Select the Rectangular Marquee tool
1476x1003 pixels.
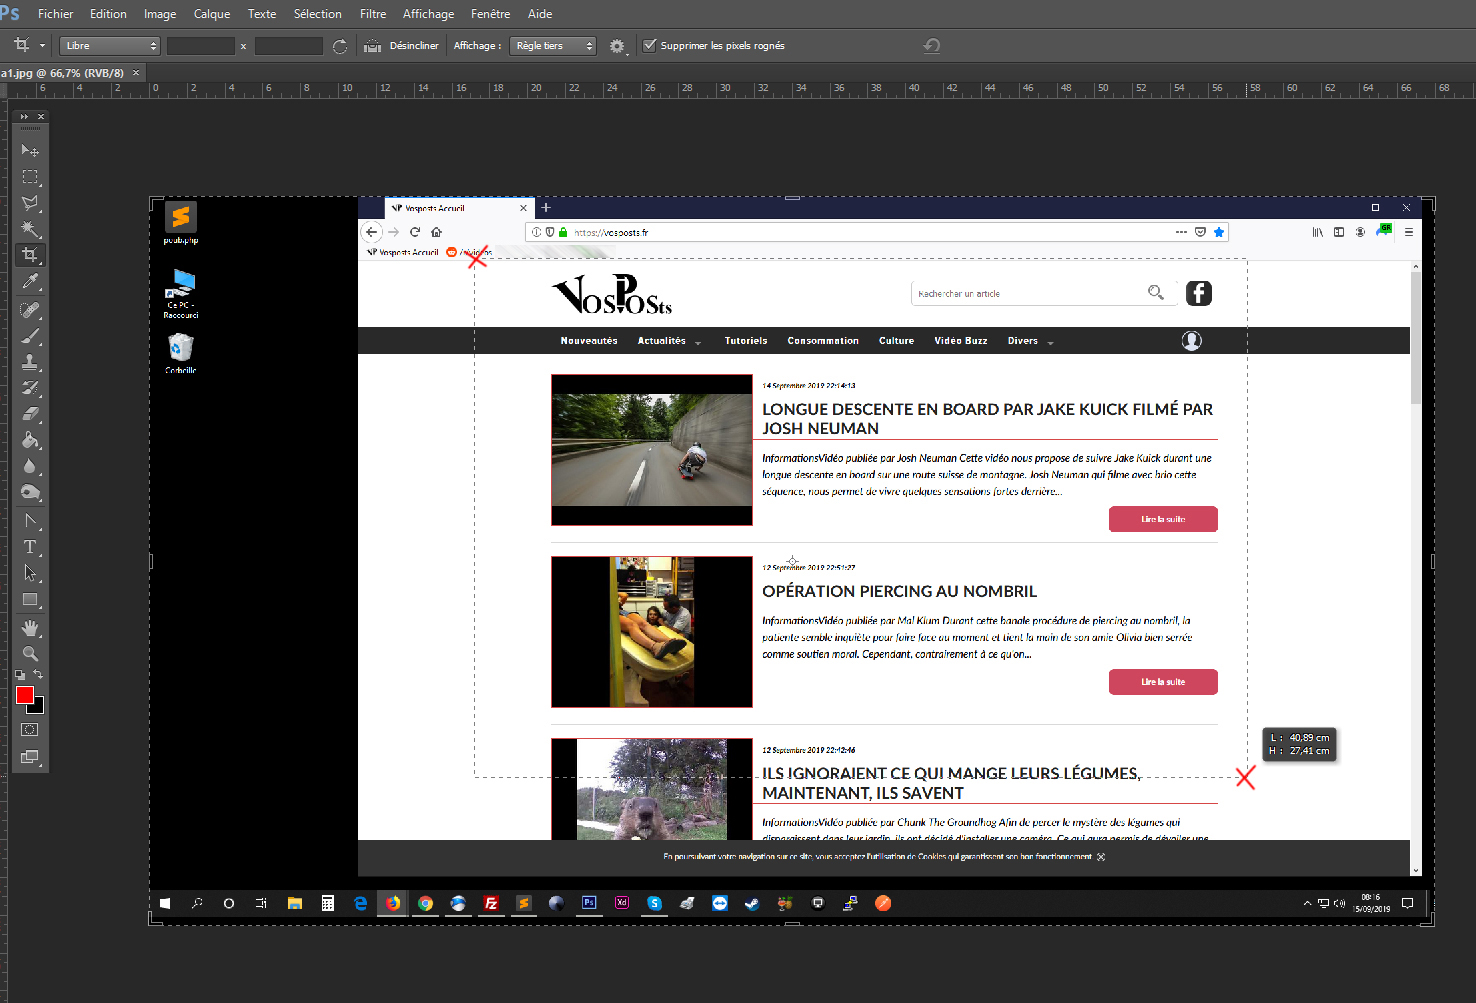point(30,177)
